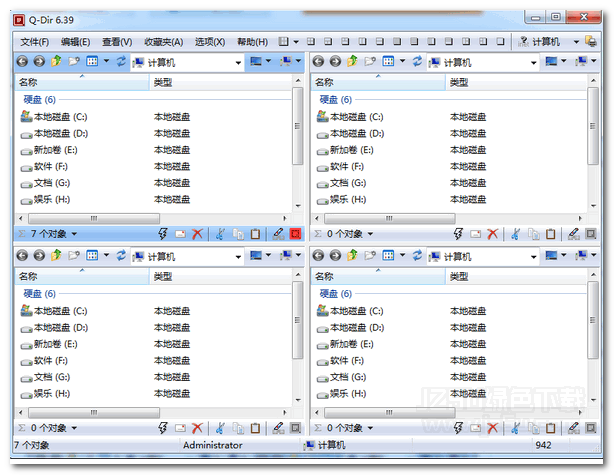Click Delete red X in top-right pane
This screenshot has height=475, width=614.
point(493,234)
